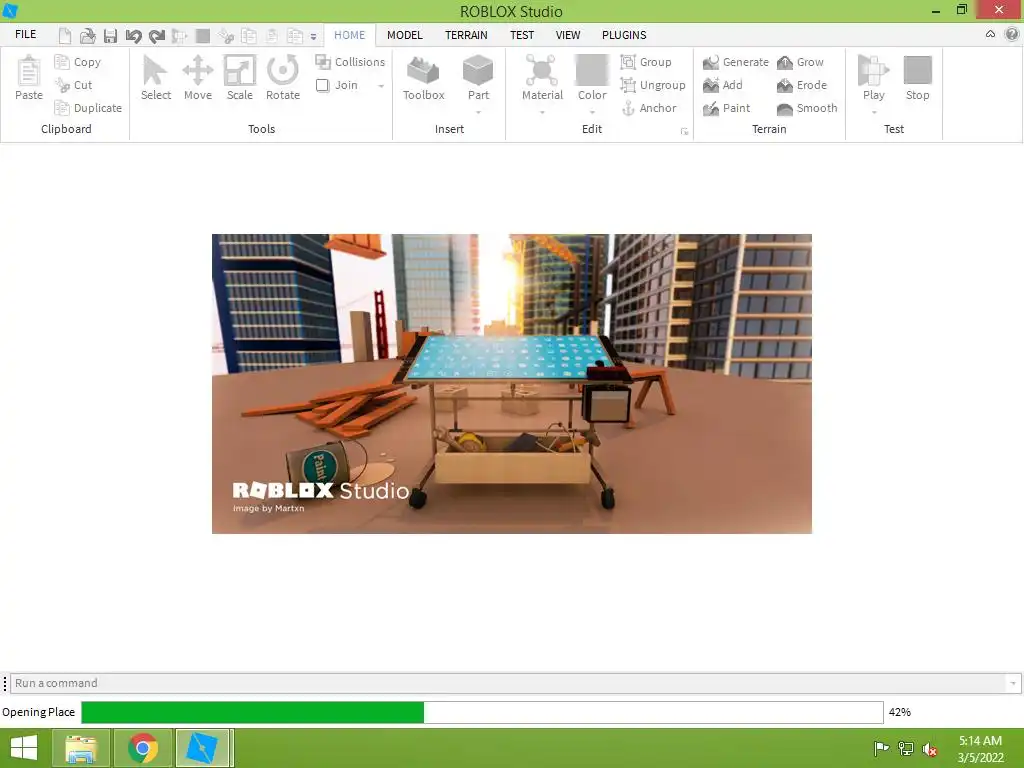Image resolution: width=1024 pixels, height=768 pixels.
Task: Switch to the VIEW tab
Action: pyautogui.click(x=568, y=35)
